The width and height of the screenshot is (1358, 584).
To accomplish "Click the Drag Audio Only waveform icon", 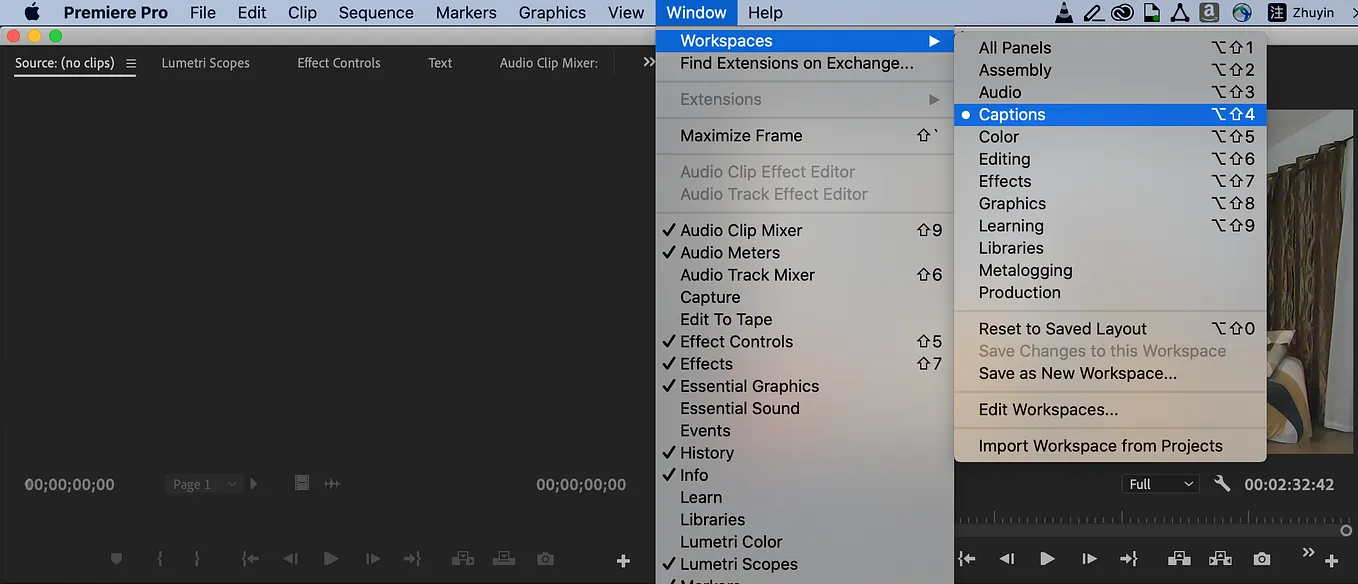I will tap(332, 484).
